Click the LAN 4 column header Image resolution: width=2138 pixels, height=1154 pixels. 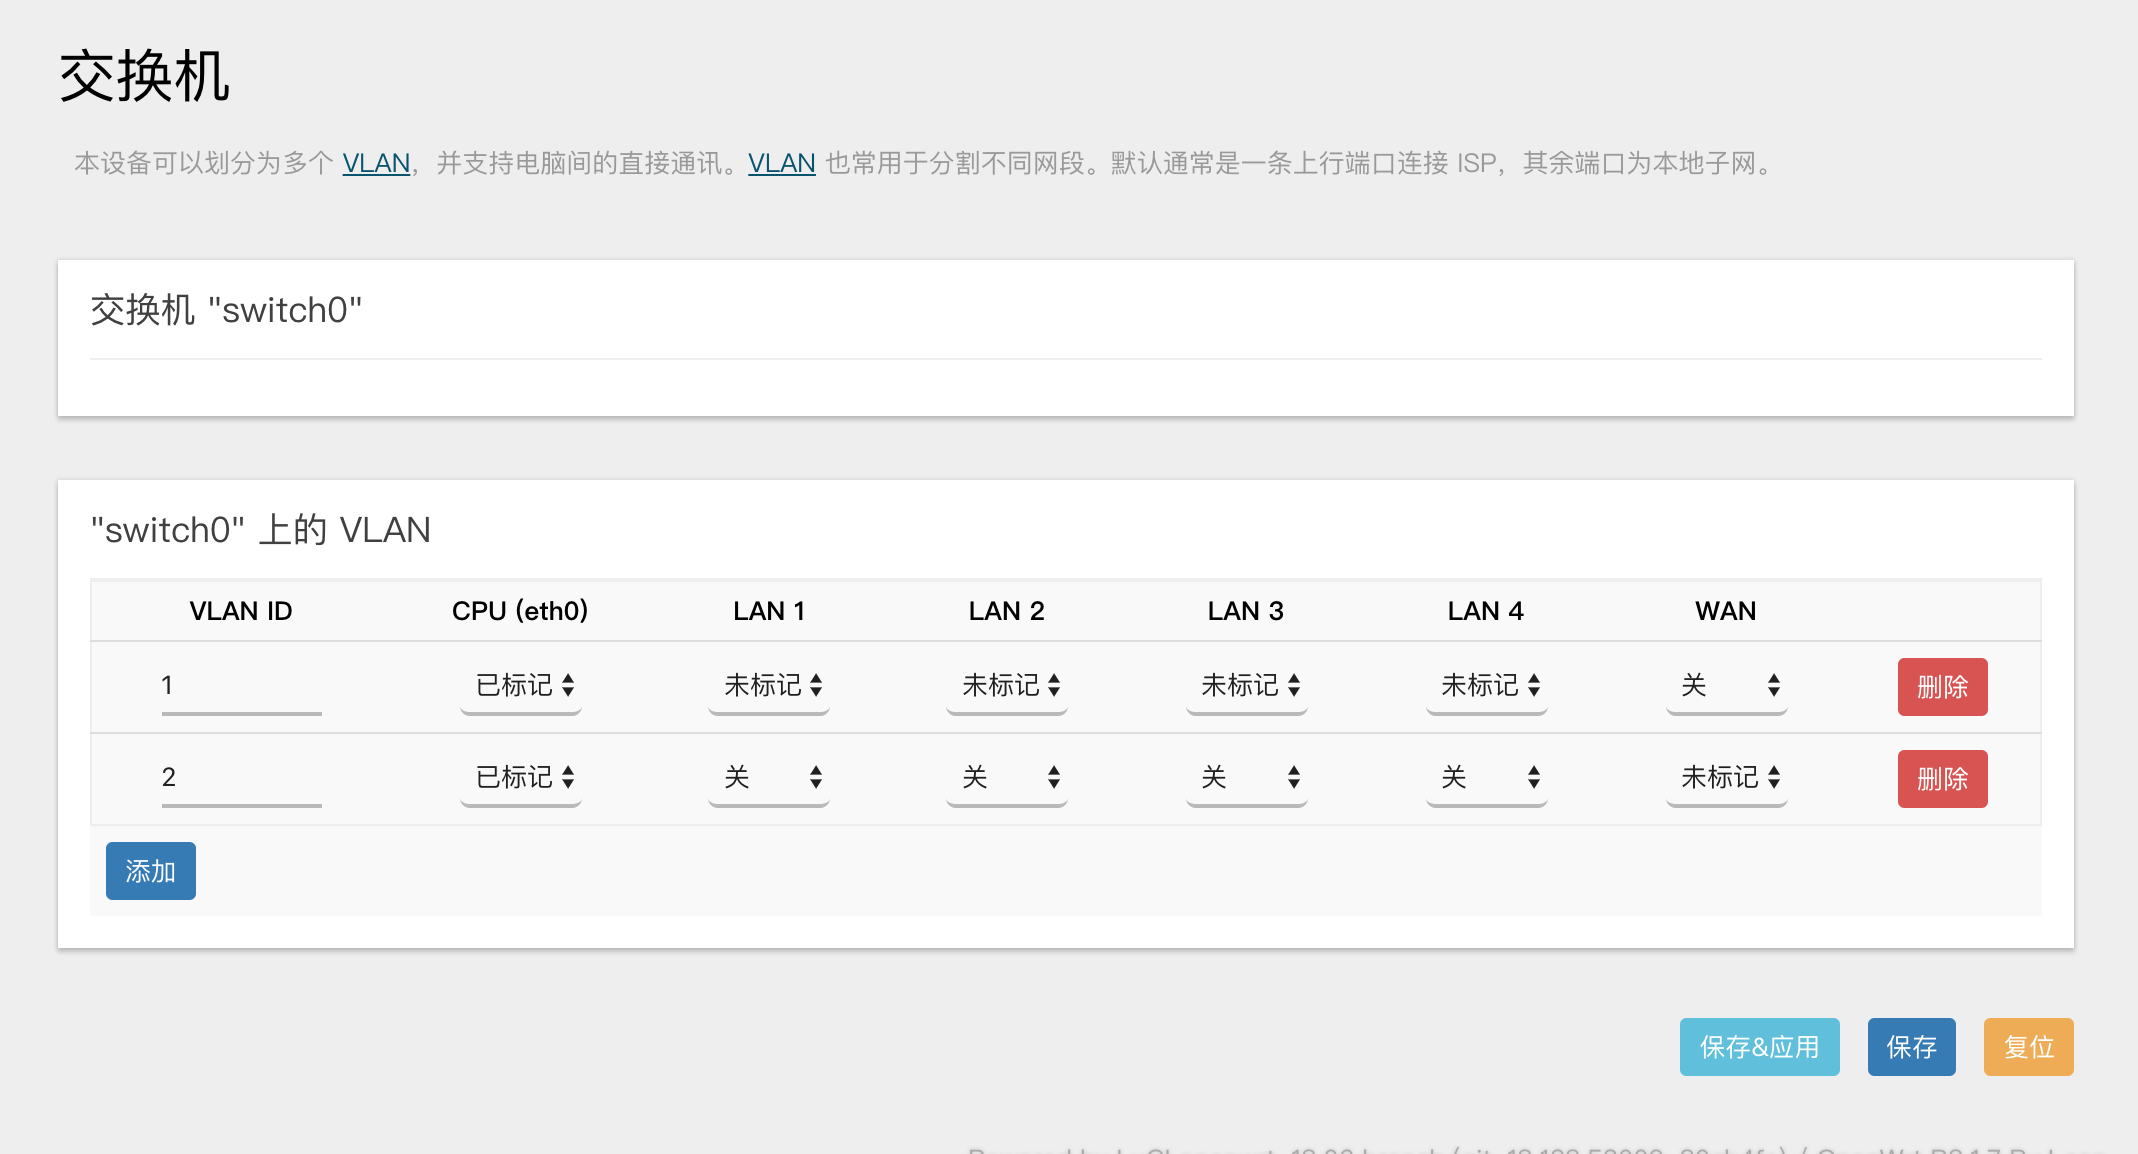pyautogui.click(x=1486, y=611)
